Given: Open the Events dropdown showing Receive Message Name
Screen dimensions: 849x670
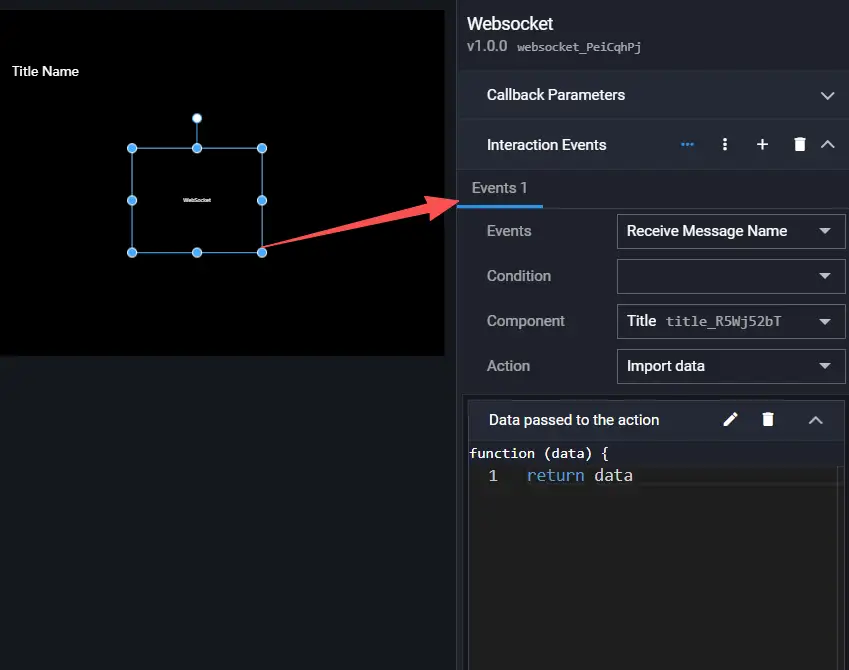Looking at the screenshot, I should [731, 231].
